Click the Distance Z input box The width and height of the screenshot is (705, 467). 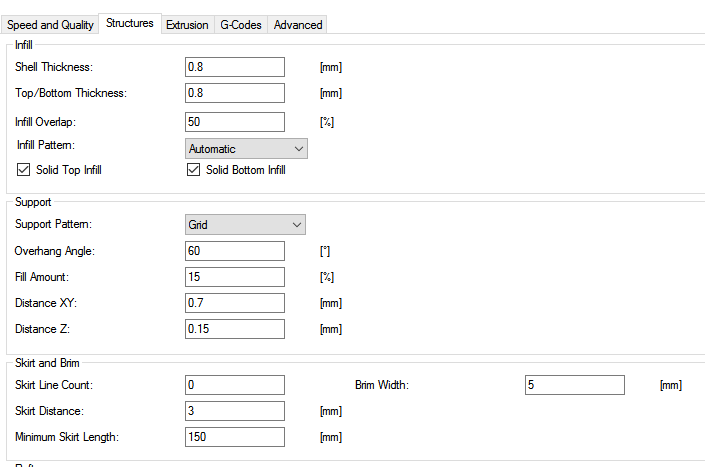pos(235,329)
